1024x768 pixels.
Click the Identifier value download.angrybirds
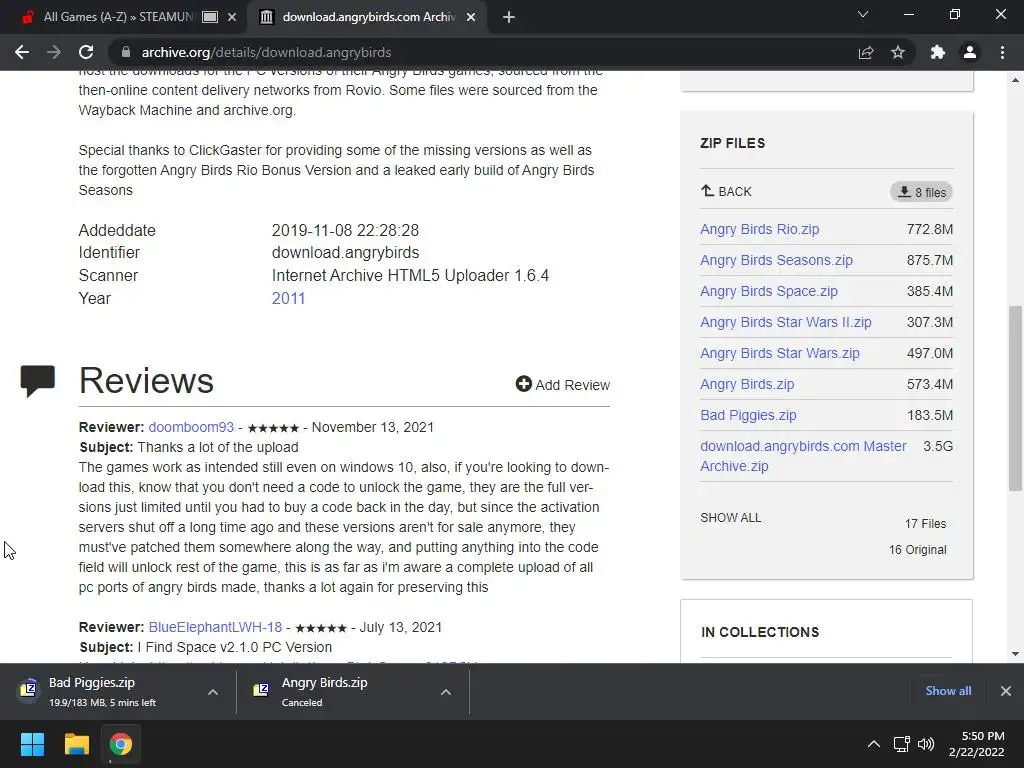(x=345, y=253)
